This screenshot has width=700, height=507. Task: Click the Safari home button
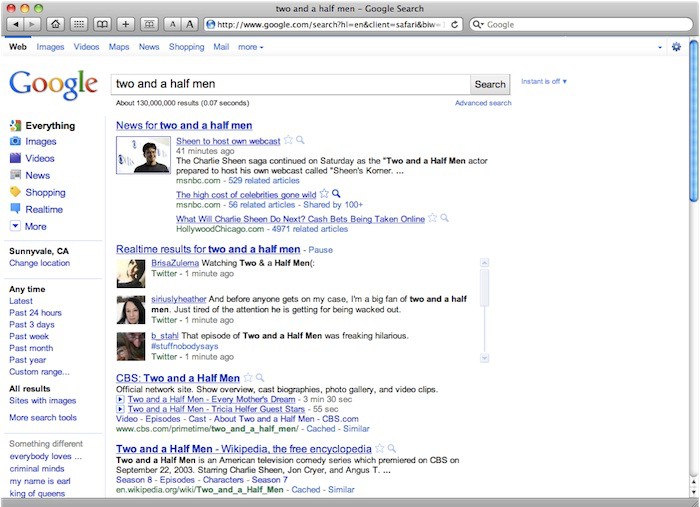click(55, 24)
